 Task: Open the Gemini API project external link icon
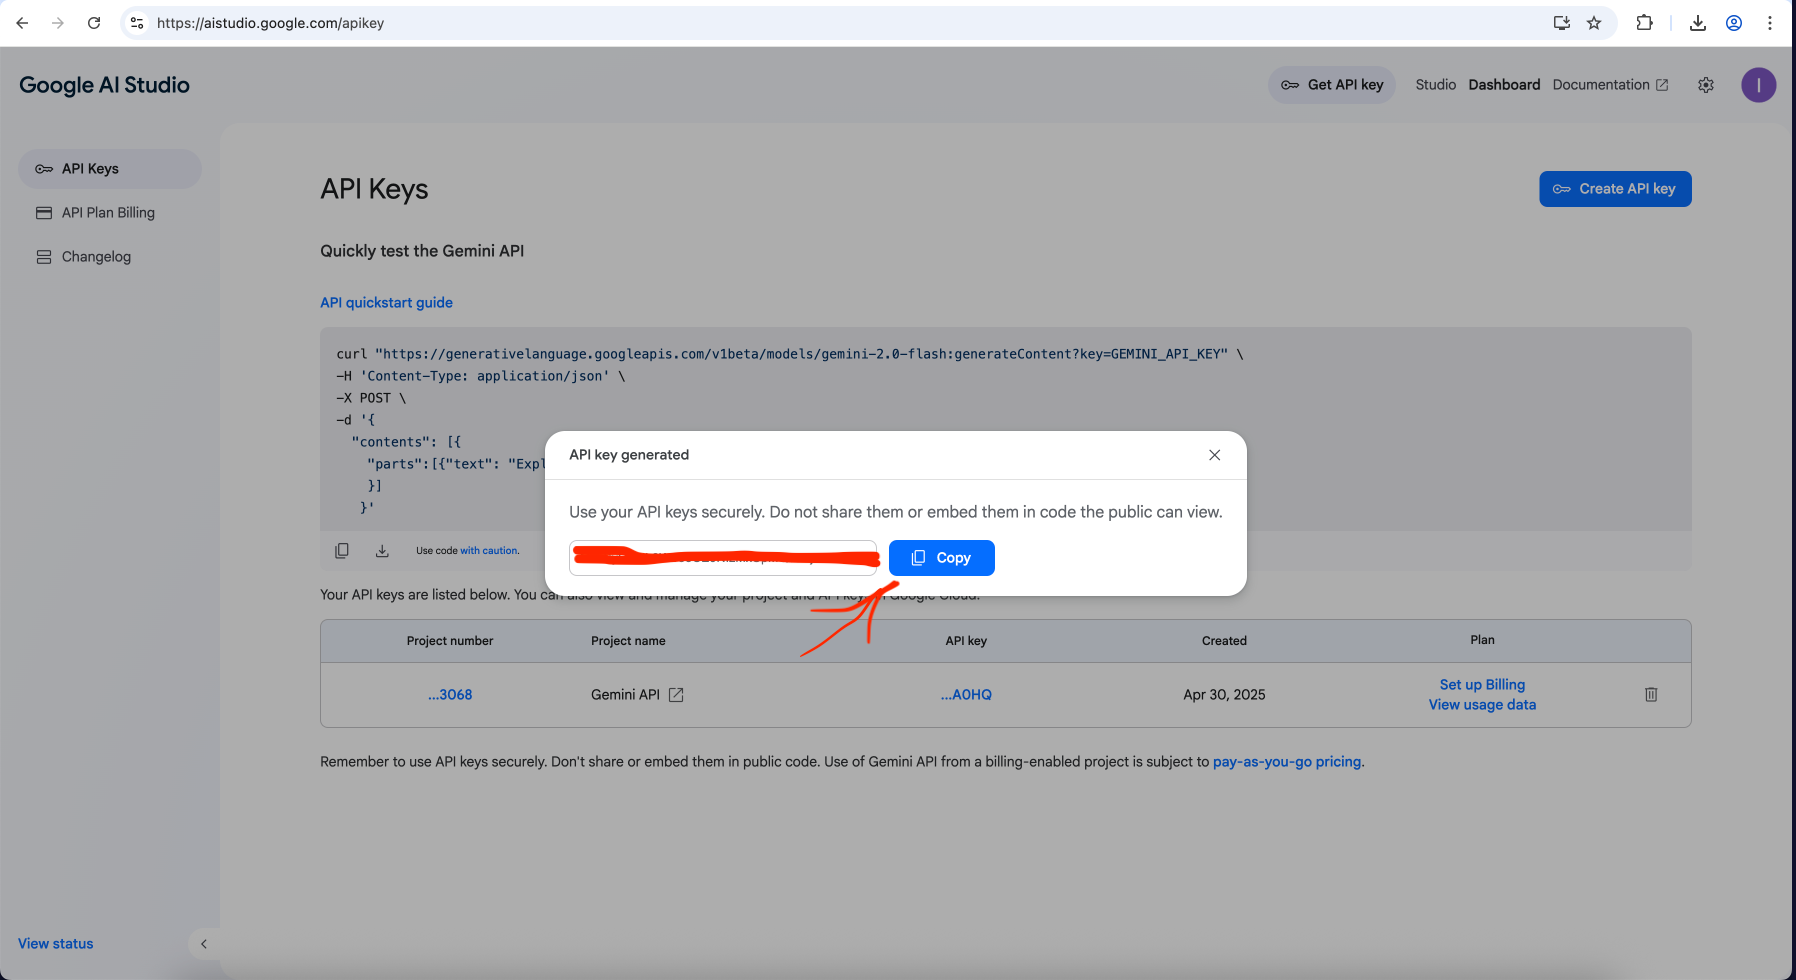pos(676,695)
